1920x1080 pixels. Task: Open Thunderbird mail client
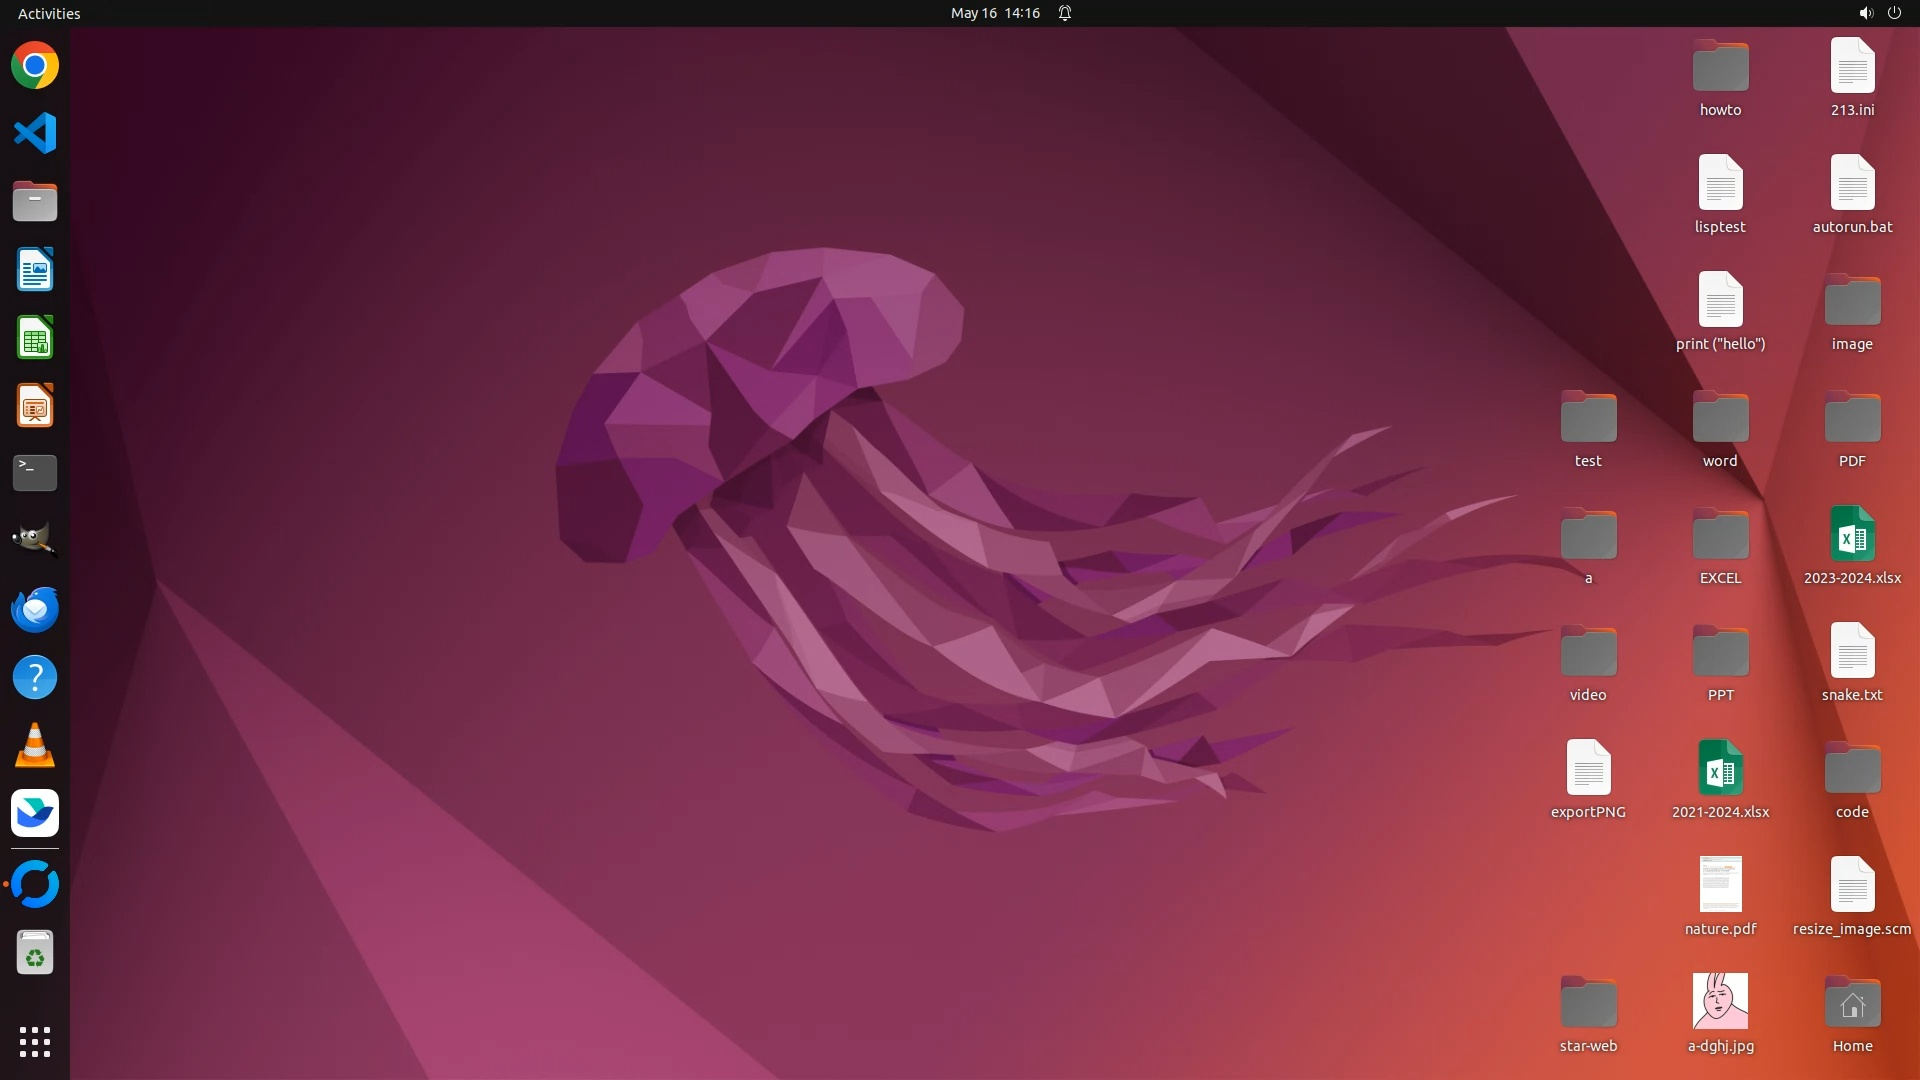coord(35,609)
